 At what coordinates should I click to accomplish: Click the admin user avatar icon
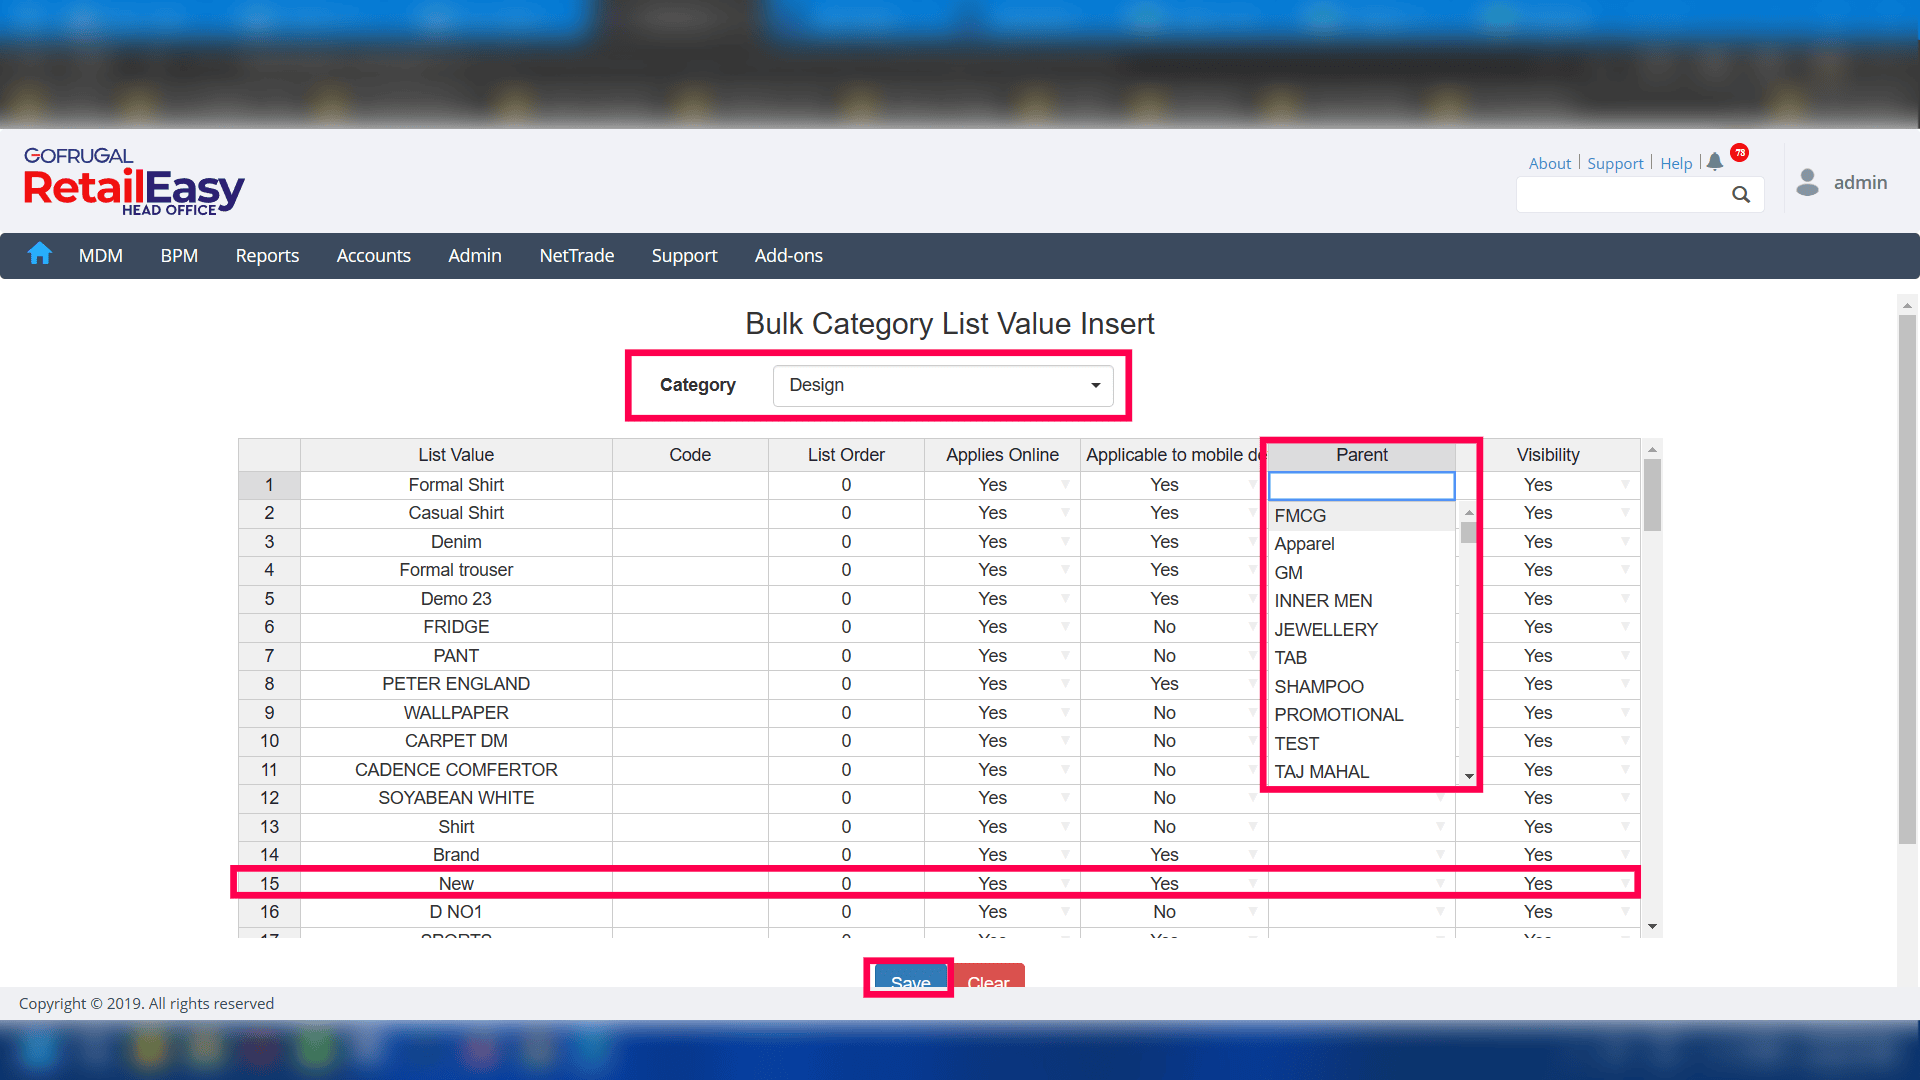pos(1807,182)
